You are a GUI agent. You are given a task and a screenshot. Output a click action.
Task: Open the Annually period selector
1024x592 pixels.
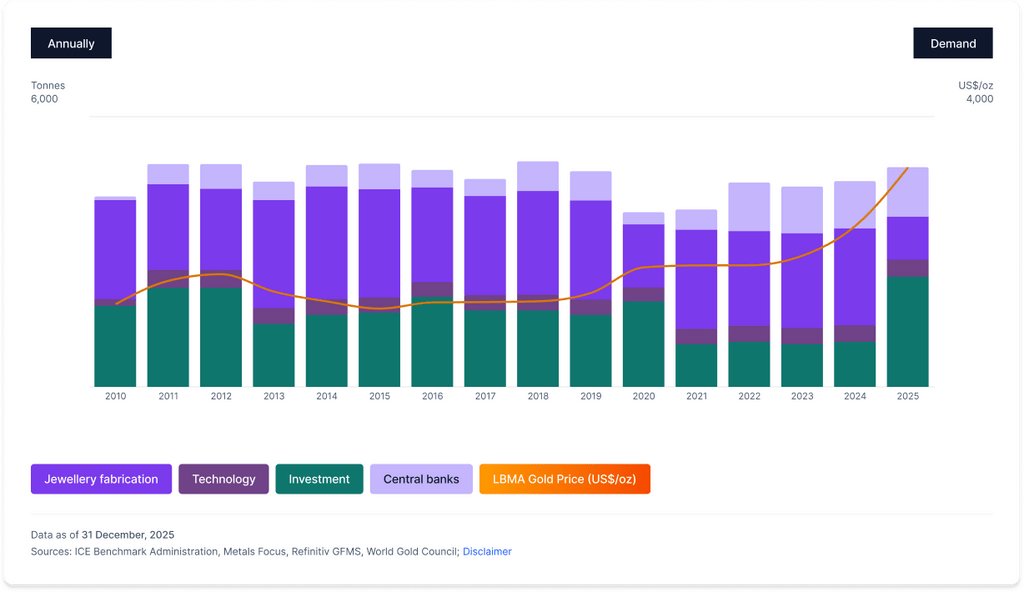[x=71, y=43]
